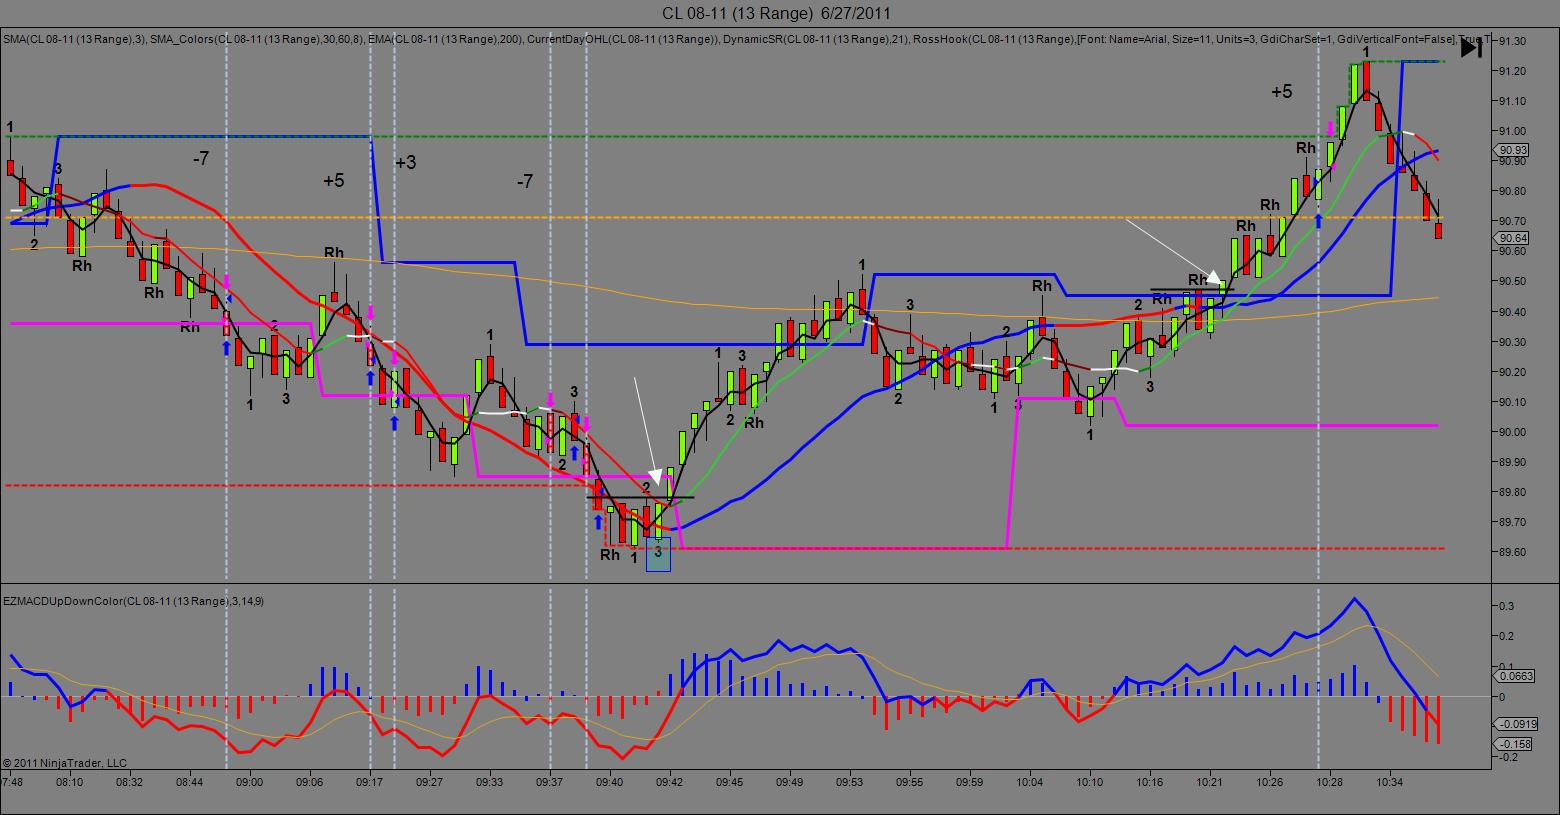Click the 09:45 time axis label
The width and height of the screenshot is (1560, 815).
(x=730, y=782)
